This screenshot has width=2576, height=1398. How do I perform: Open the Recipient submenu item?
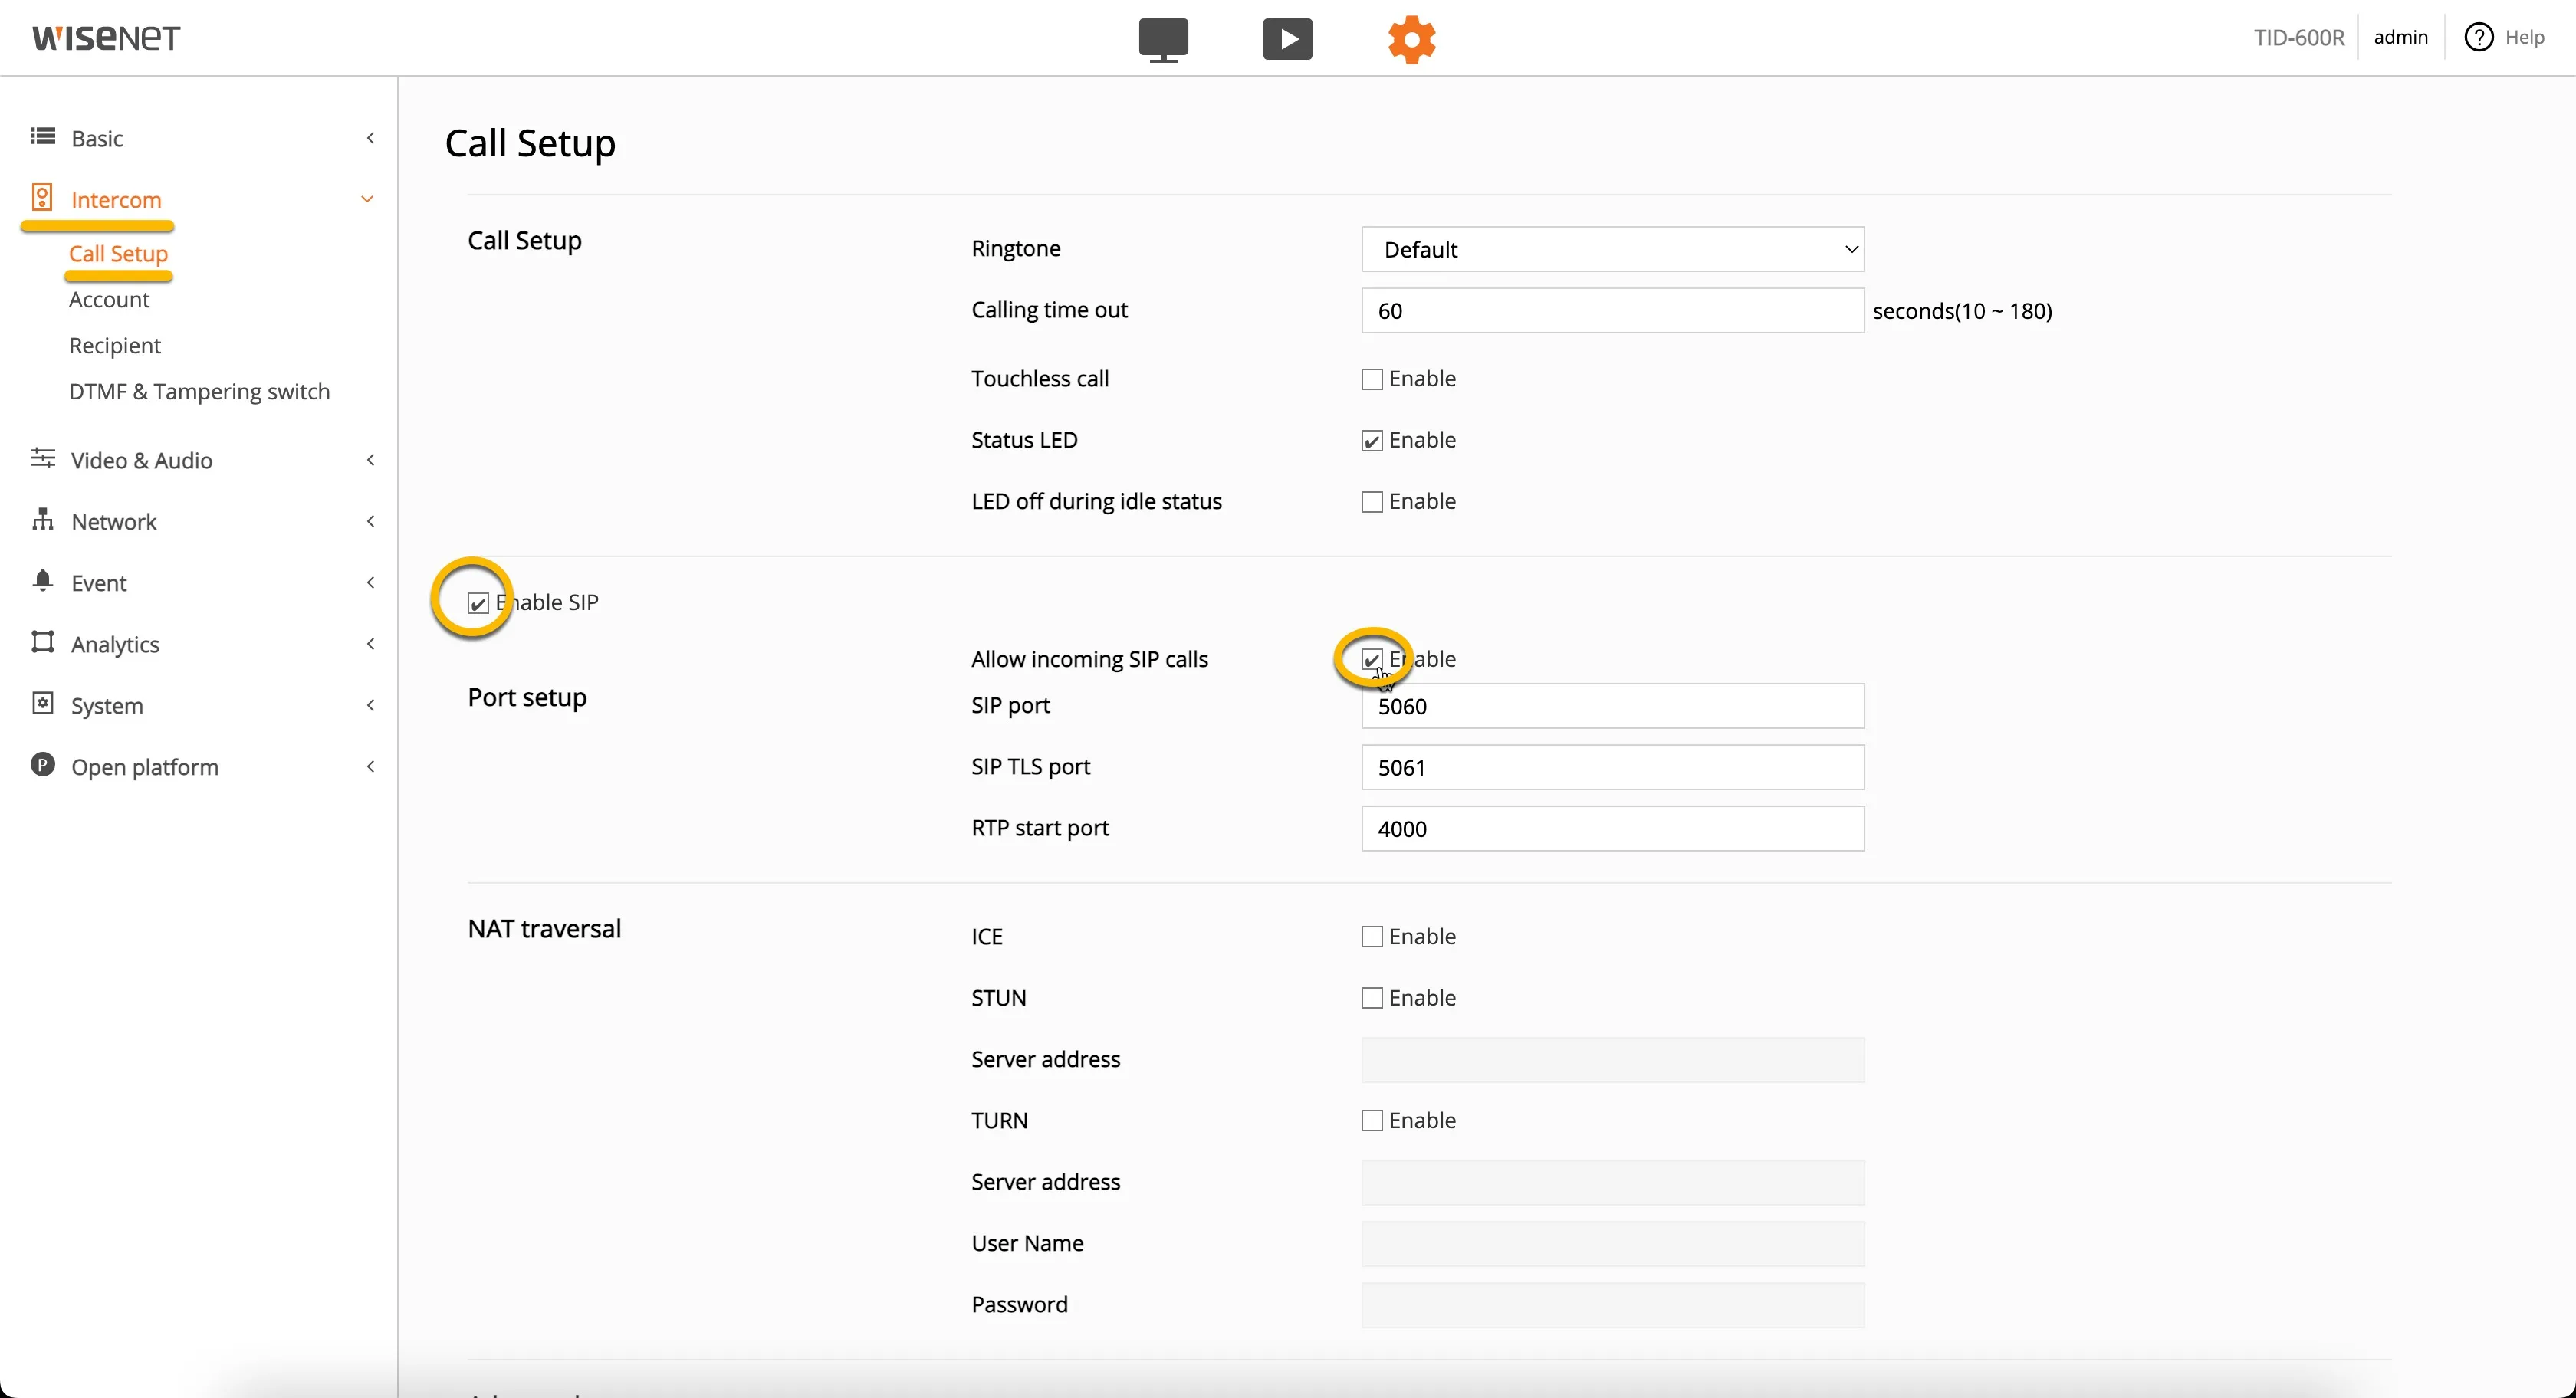coord(115,345)
